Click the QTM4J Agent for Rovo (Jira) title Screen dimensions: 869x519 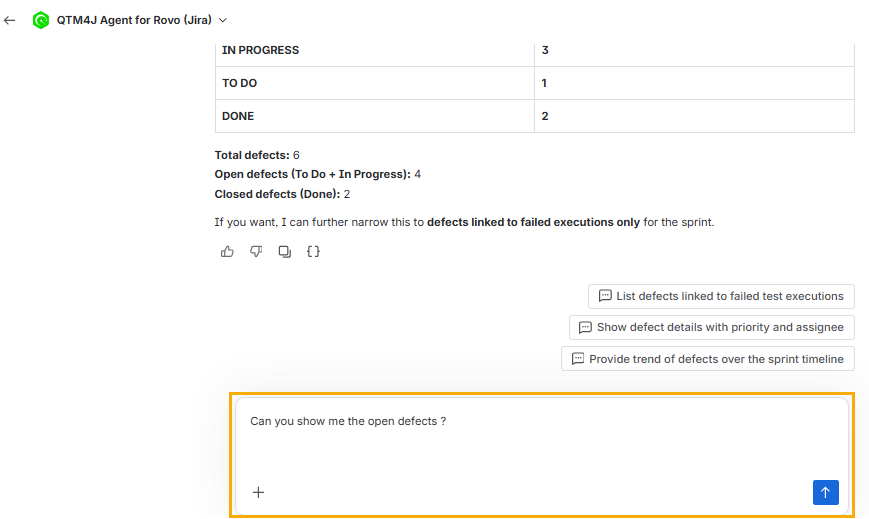[134, 21]
